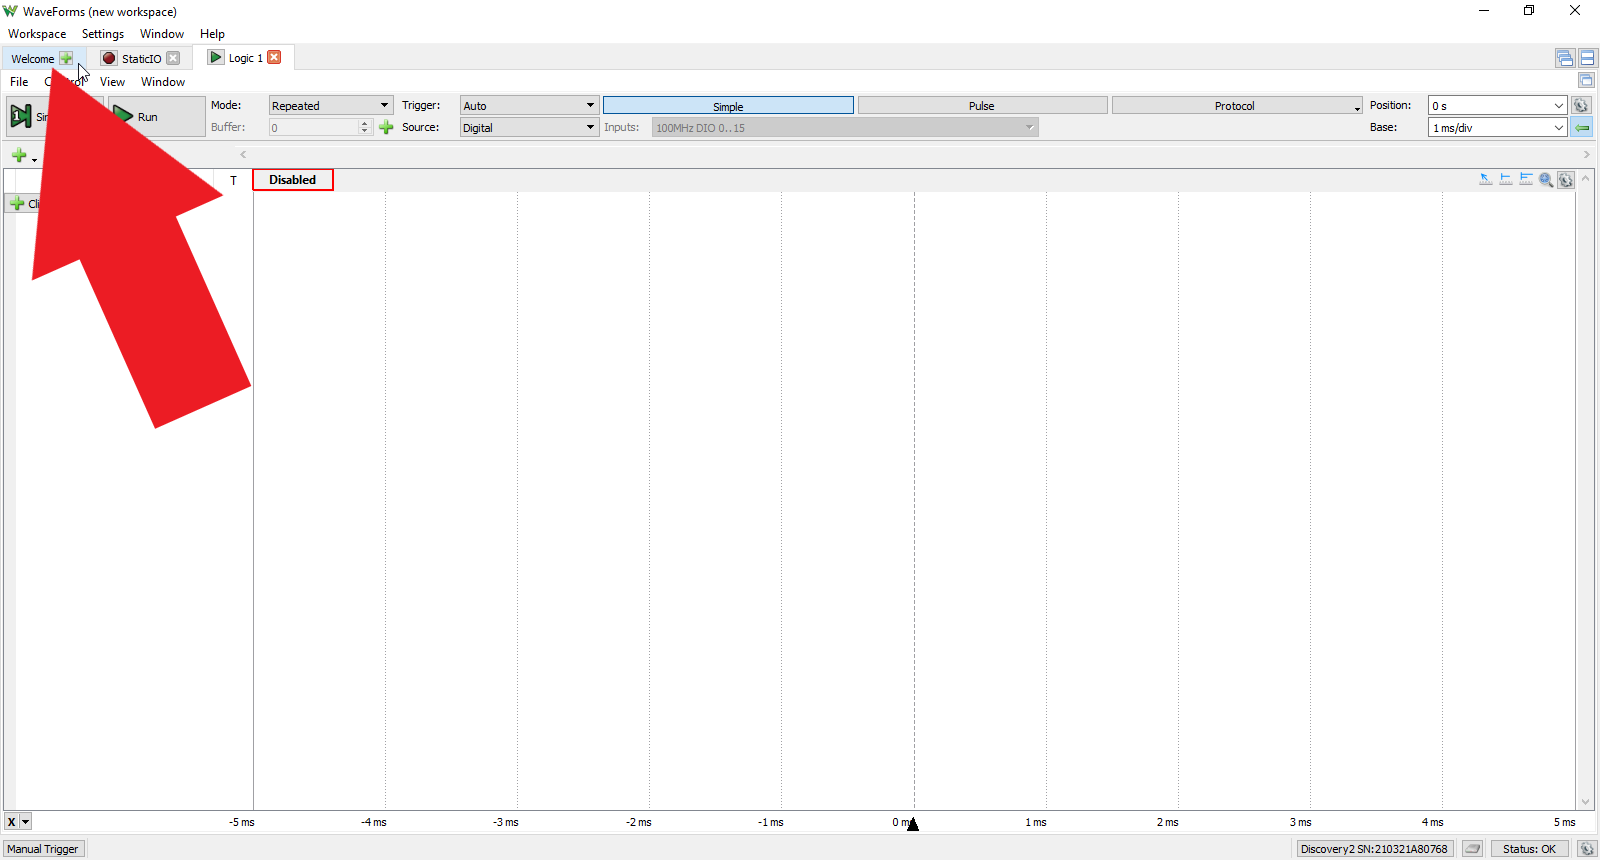Image resolution: width=1600 pixels, height=860 pixels.
Task: Switch to the StaticIO tab
Action: tap(141, 59)
